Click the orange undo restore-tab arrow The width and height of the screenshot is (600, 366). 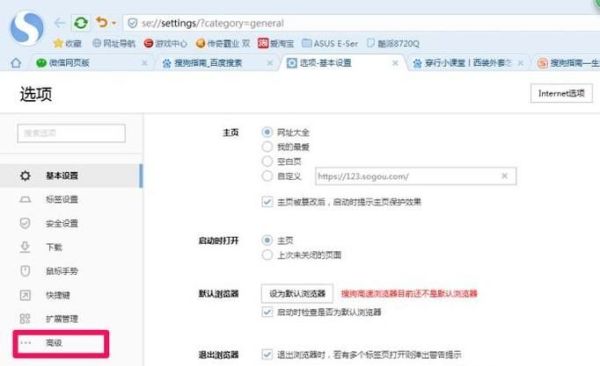point(102,22)
